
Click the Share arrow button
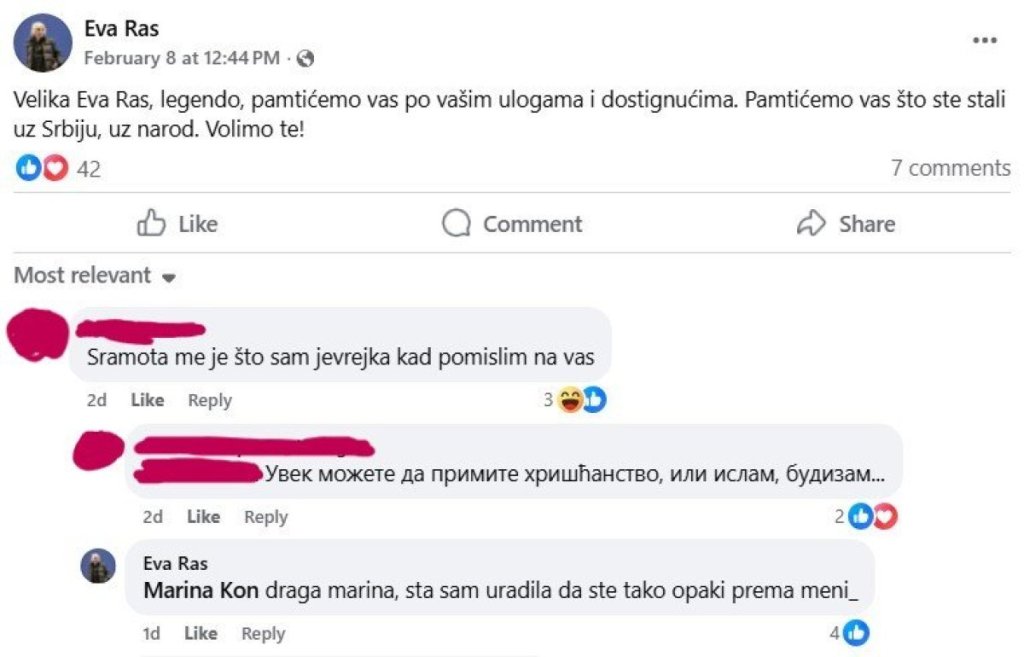pos(846,224)
